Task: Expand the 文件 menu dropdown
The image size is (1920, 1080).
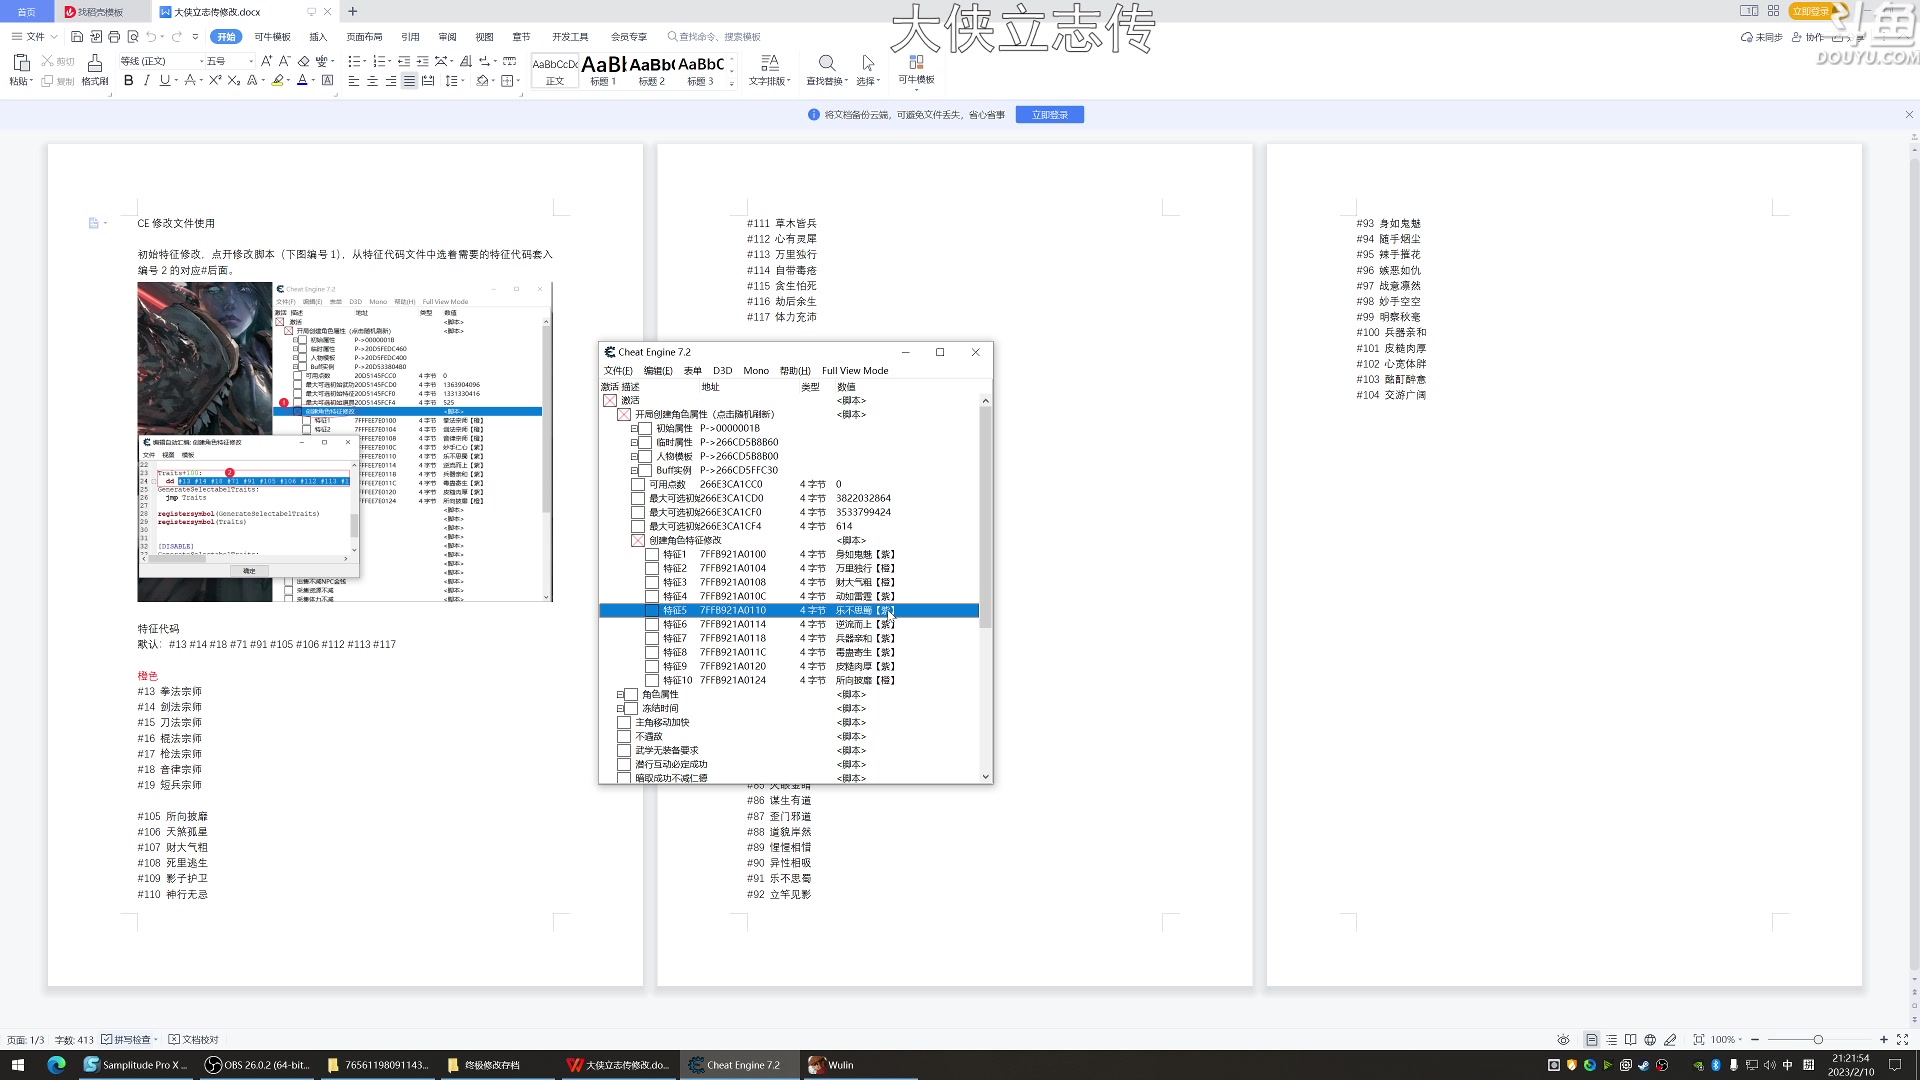Action: (35, 37)
